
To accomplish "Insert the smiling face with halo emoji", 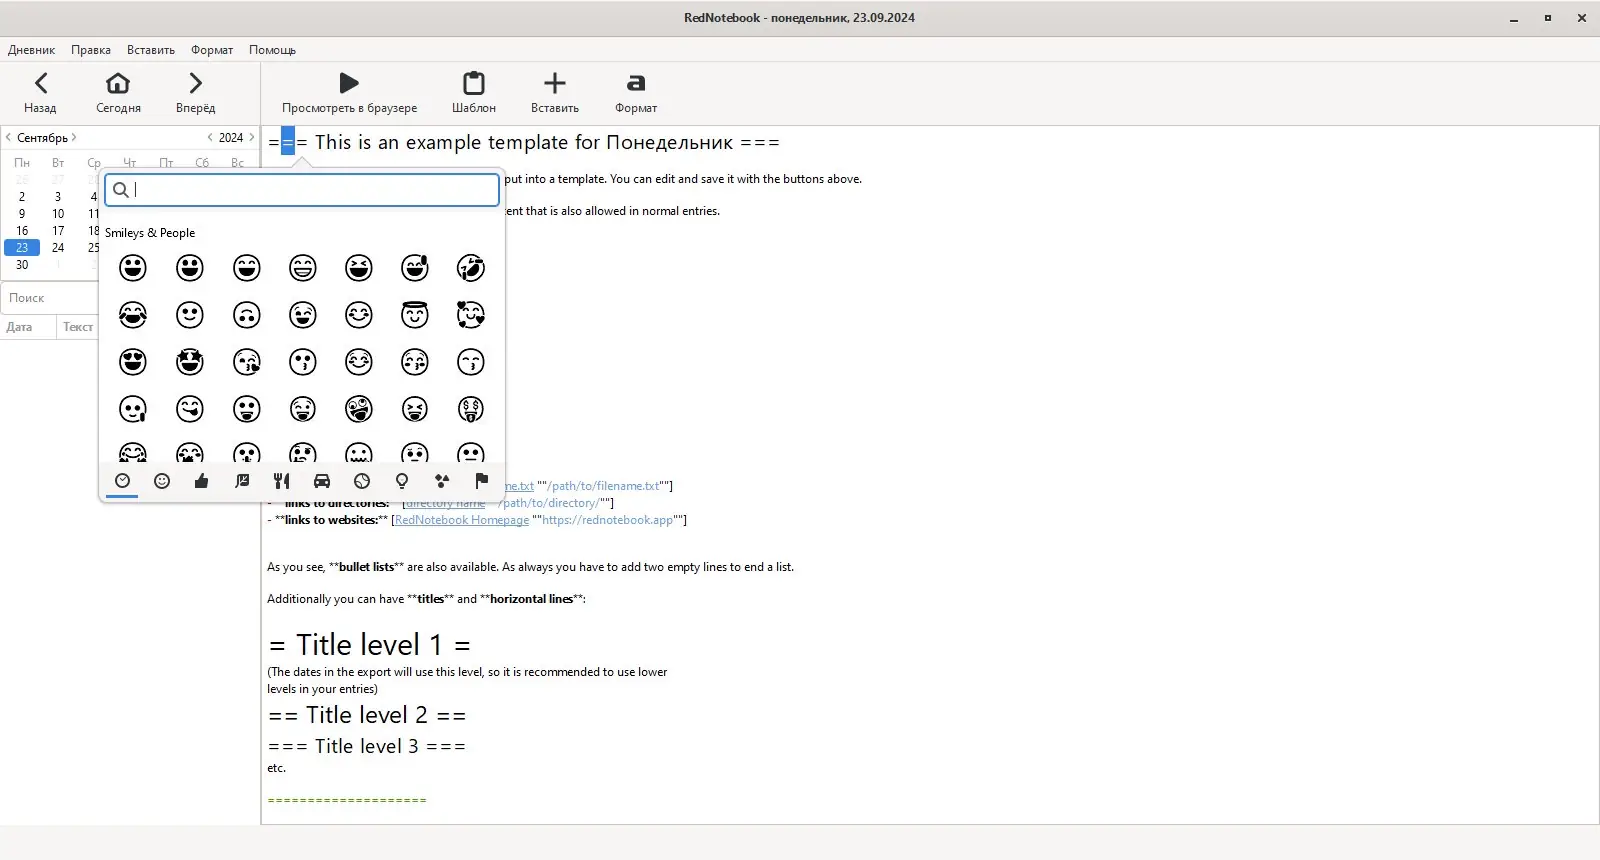I will click(414, 315).
